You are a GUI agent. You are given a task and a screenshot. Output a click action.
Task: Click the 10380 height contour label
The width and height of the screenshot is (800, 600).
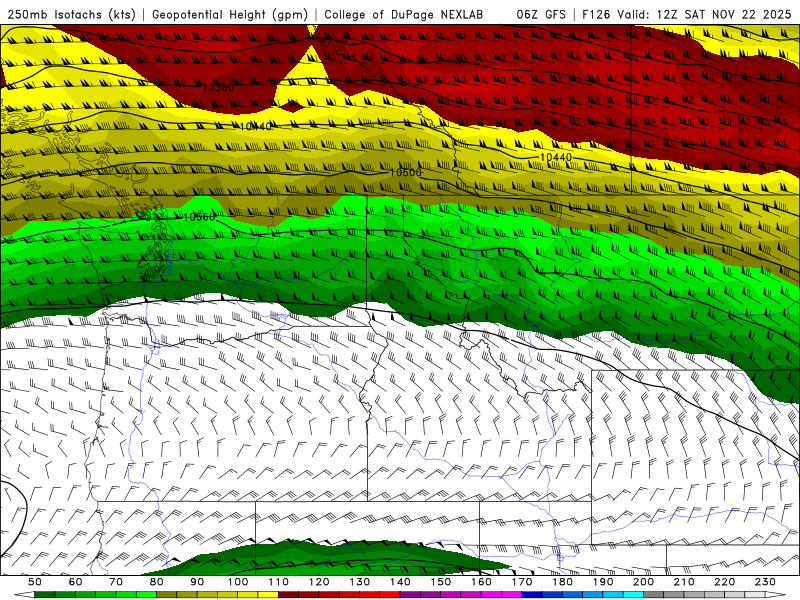point(218,87)
